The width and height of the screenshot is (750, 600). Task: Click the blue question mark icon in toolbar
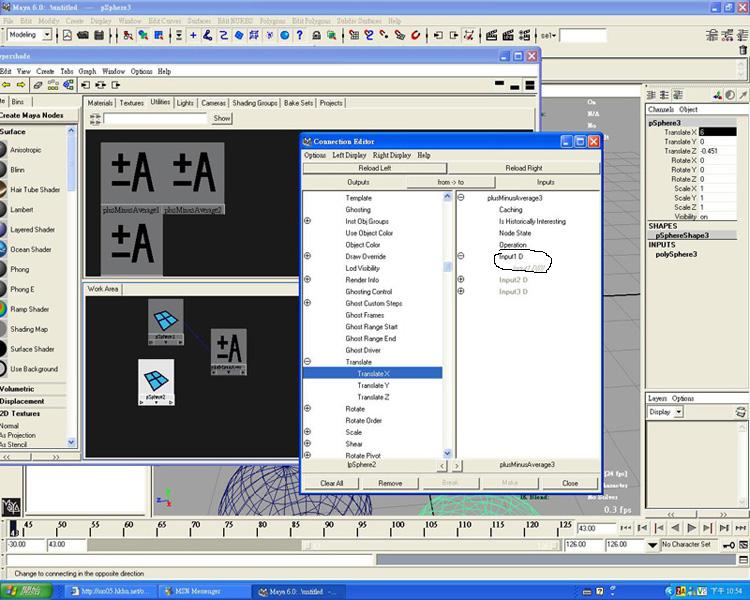(299, 35)
